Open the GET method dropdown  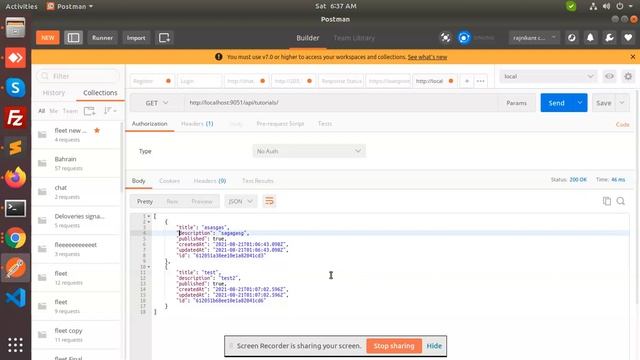point(157,103)
